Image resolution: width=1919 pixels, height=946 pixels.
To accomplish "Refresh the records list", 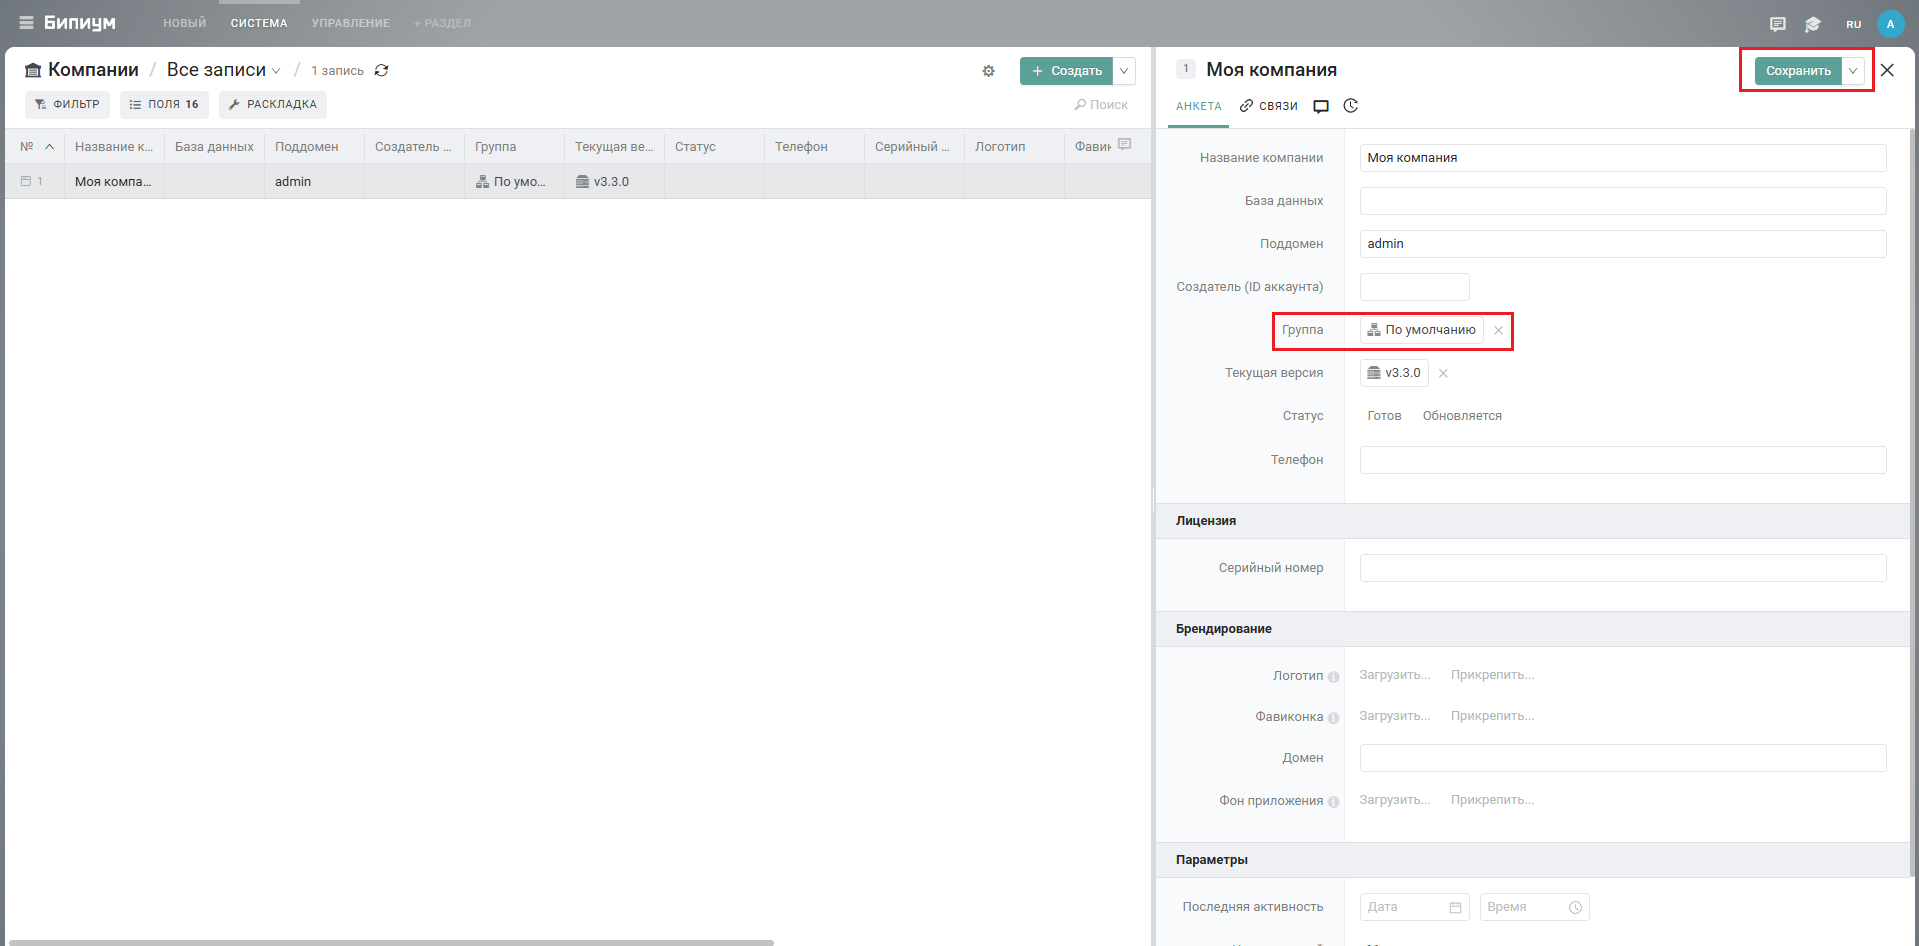I will pyautogui.click(x=381, y=71).
